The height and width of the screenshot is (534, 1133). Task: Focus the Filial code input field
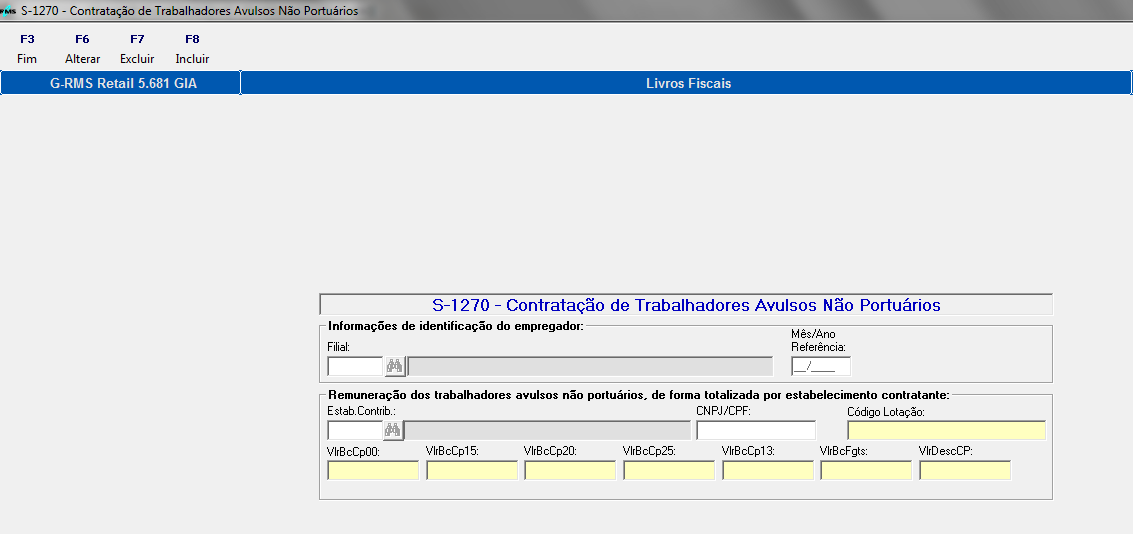click(x=355, y=366)
